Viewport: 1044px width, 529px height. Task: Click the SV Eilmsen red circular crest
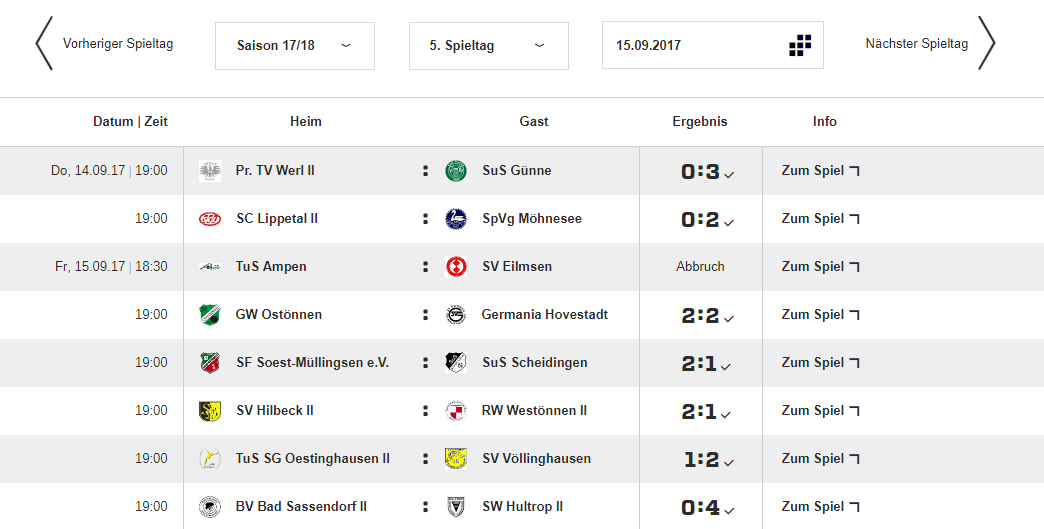point(456,267)
